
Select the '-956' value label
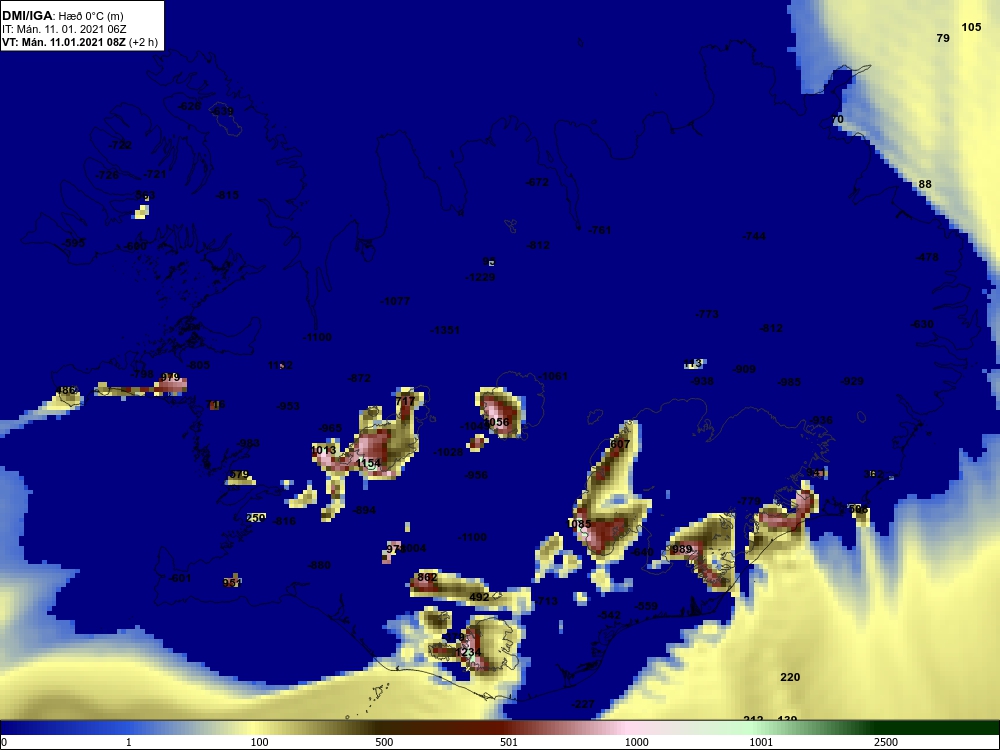476,475
